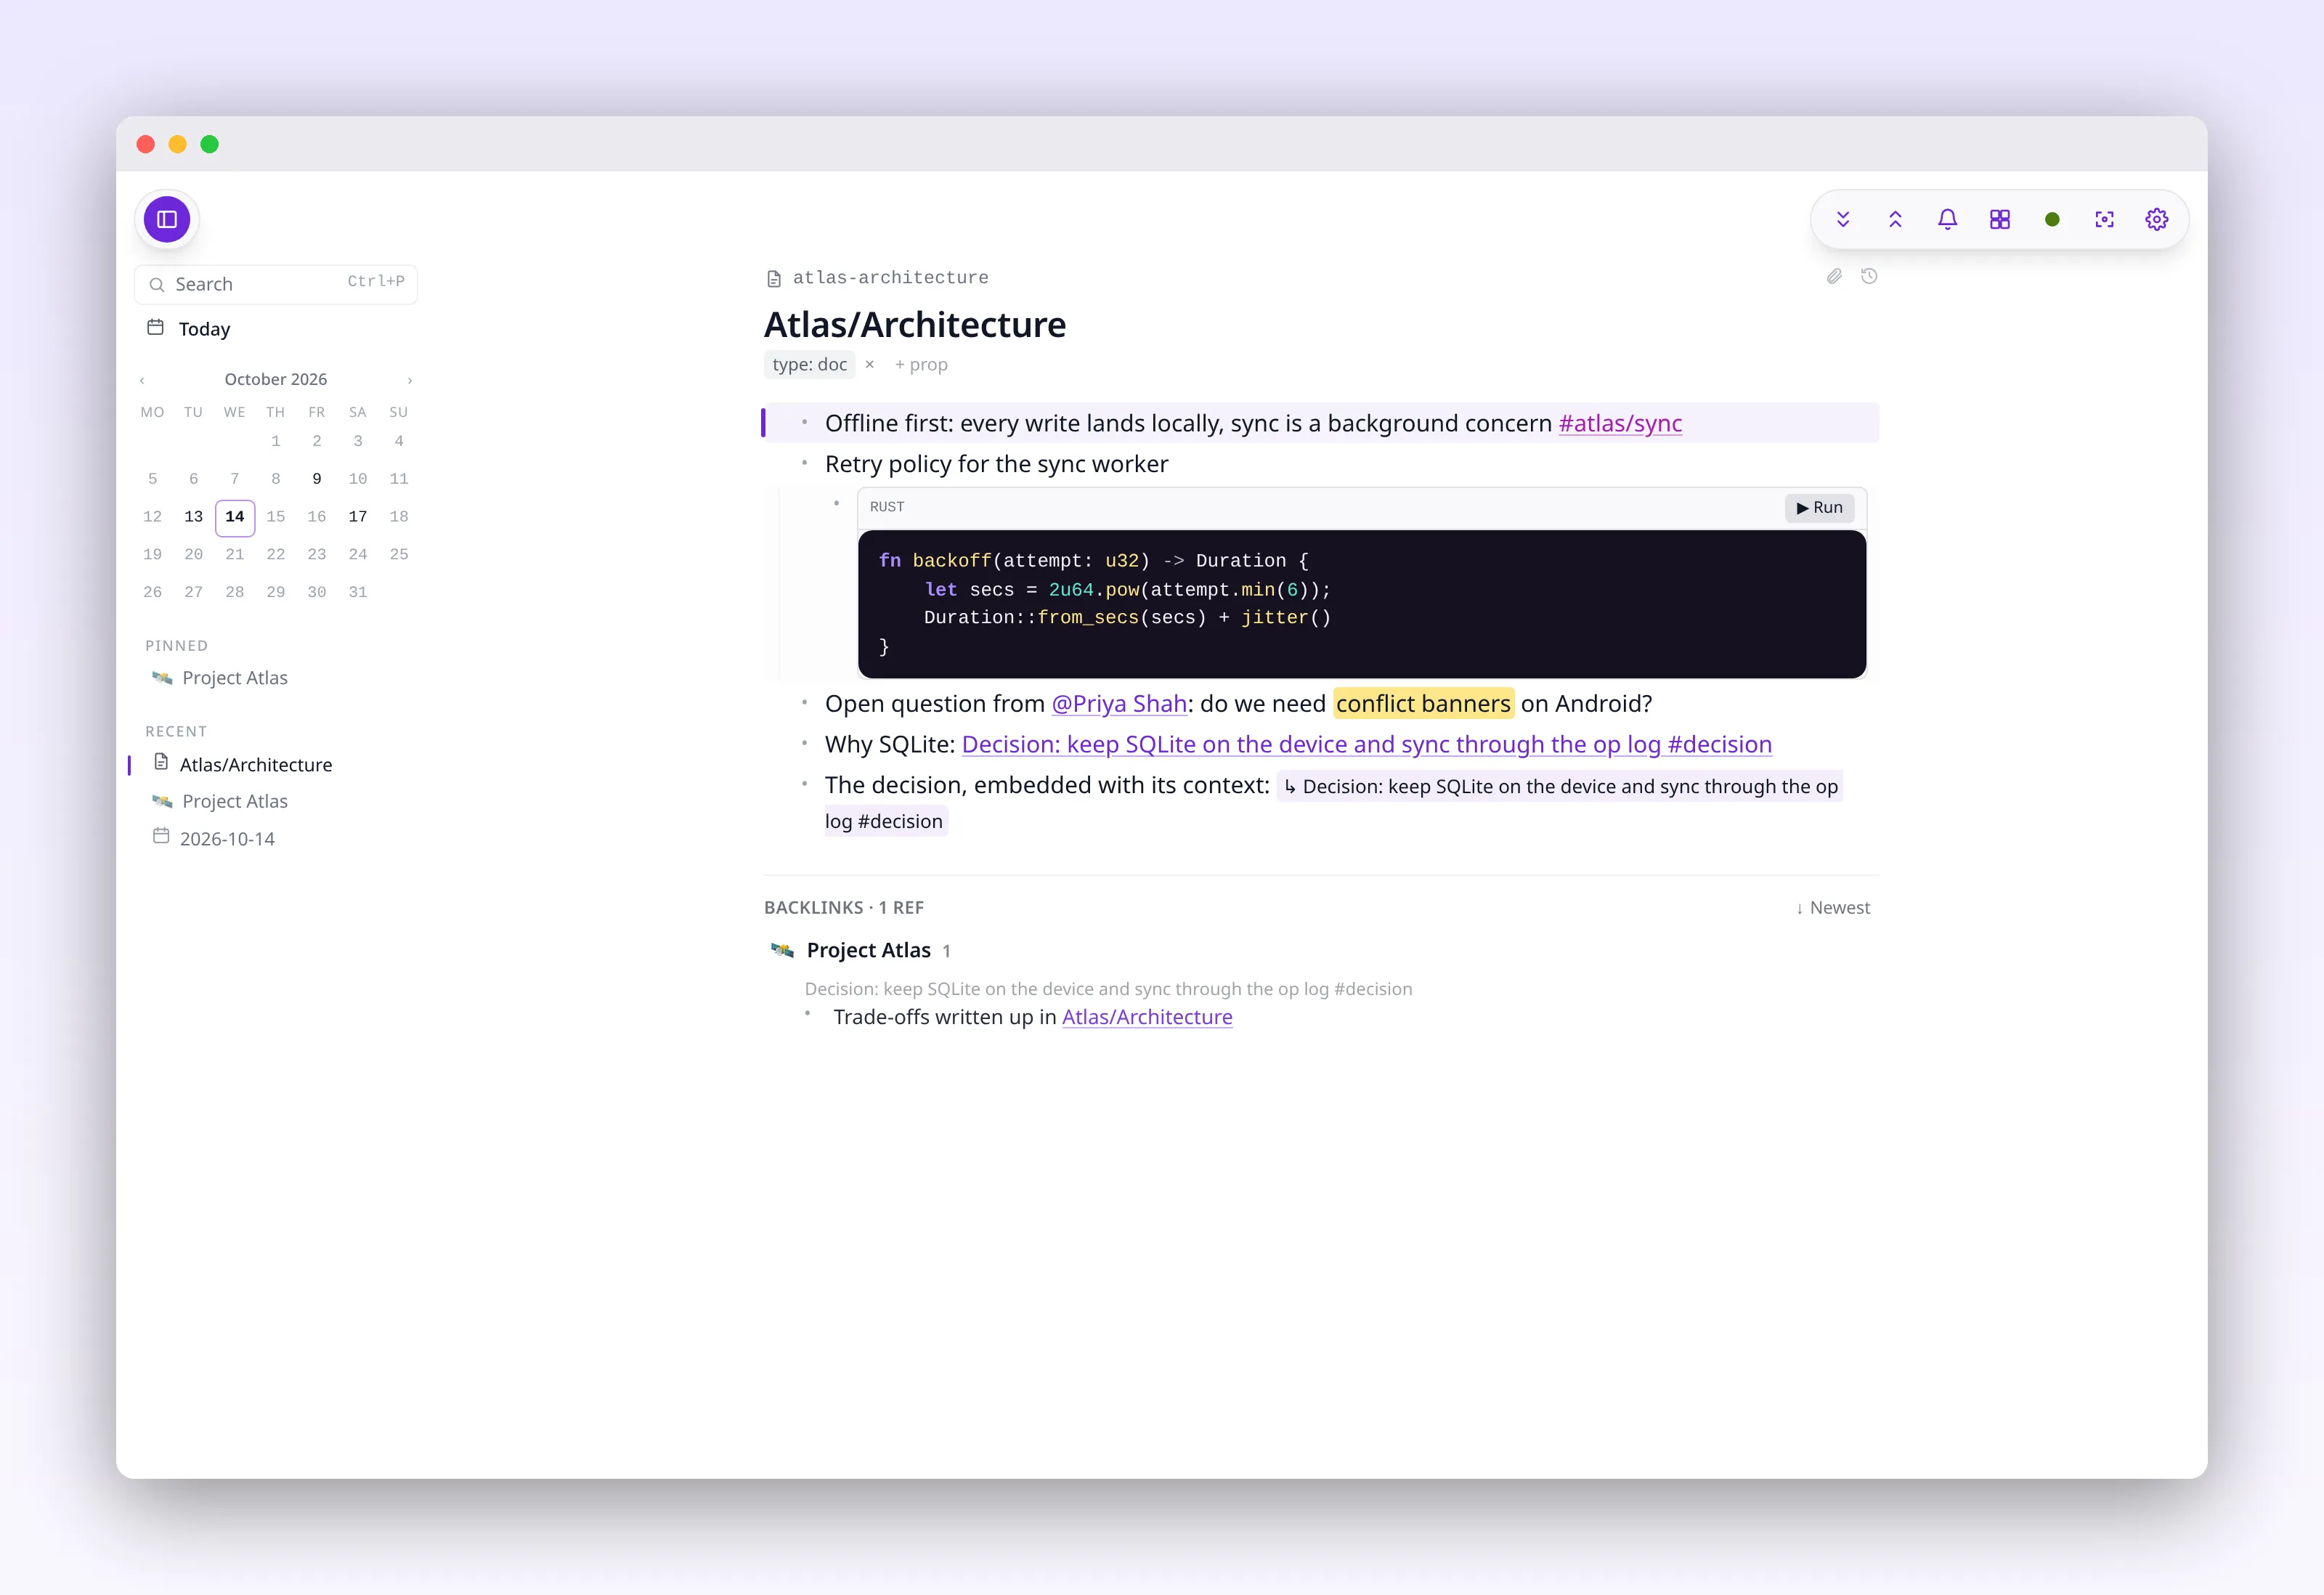Go to previous month in calendar
This screenshot has width=2324, height=1595.
pyautogui.click(x=142, y=380)
